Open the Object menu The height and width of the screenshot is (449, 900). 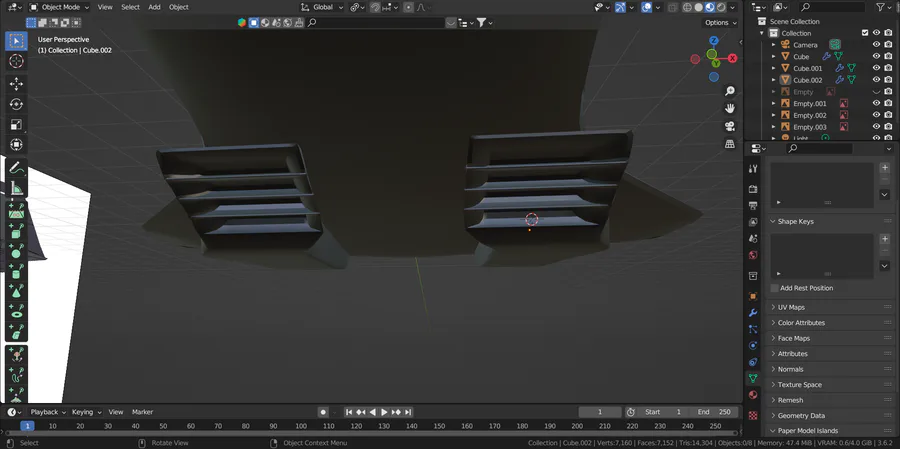[x=179, y=7]
